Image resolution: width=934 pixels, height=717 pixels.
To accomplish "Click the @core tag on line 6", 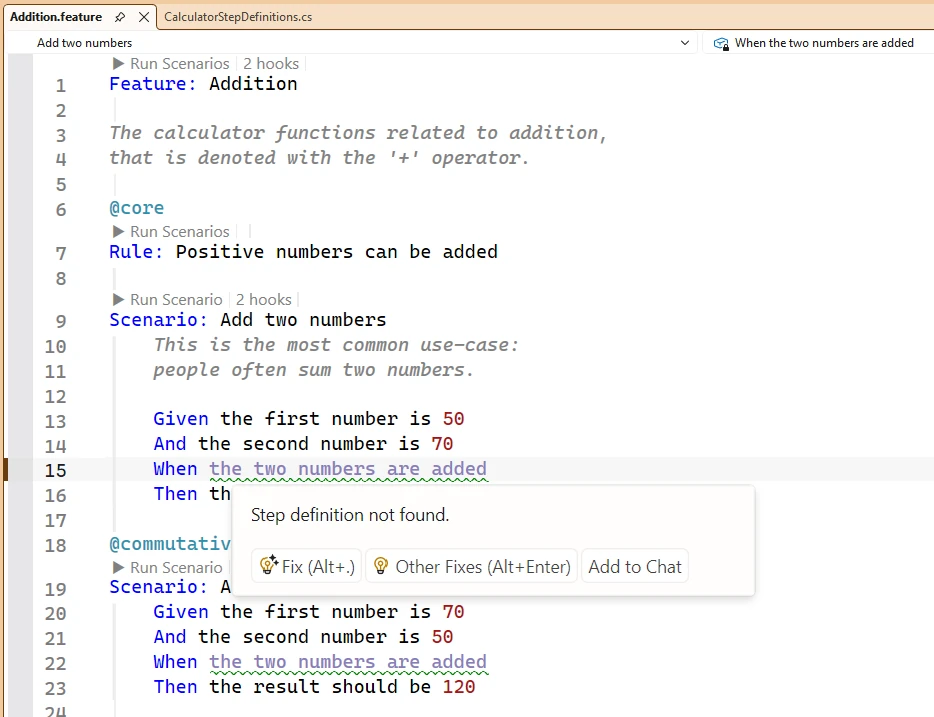I will point(136,208).
